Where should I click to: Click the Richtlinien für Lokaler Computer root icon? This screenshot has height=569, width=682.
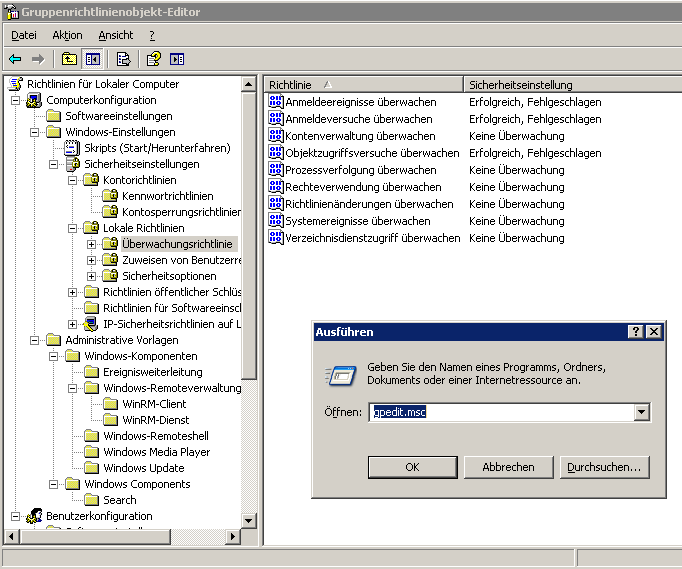point(16,84)
